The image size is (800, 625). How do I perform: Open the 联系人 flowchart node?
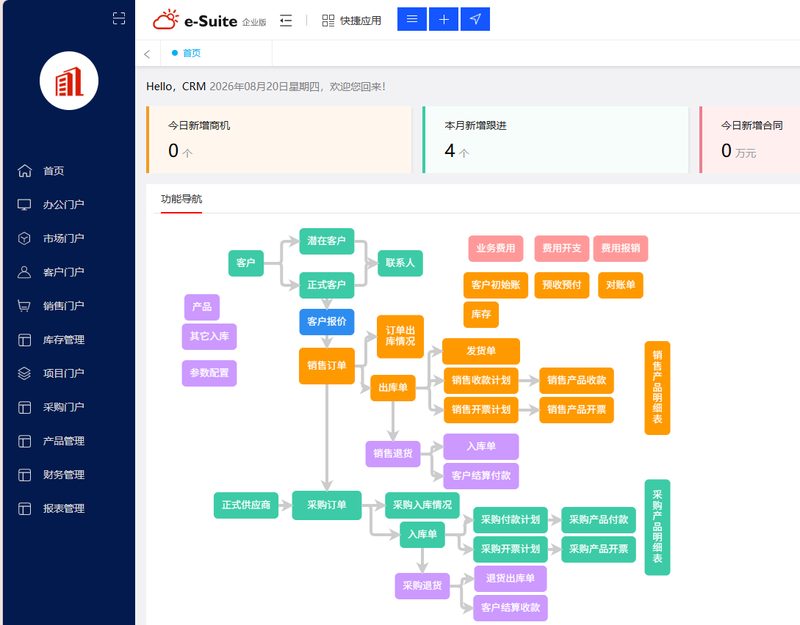coord(400,263)
